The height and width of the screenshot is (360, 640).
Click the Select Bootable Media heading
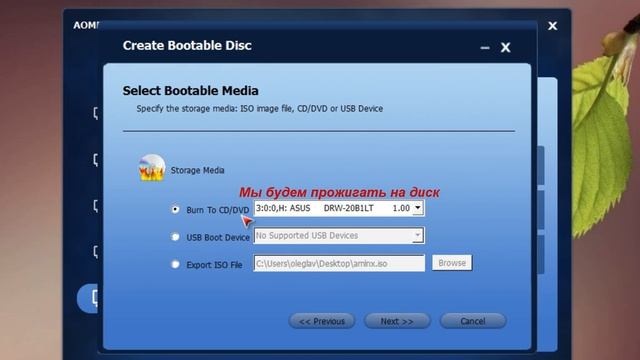(x=191, y=91)
